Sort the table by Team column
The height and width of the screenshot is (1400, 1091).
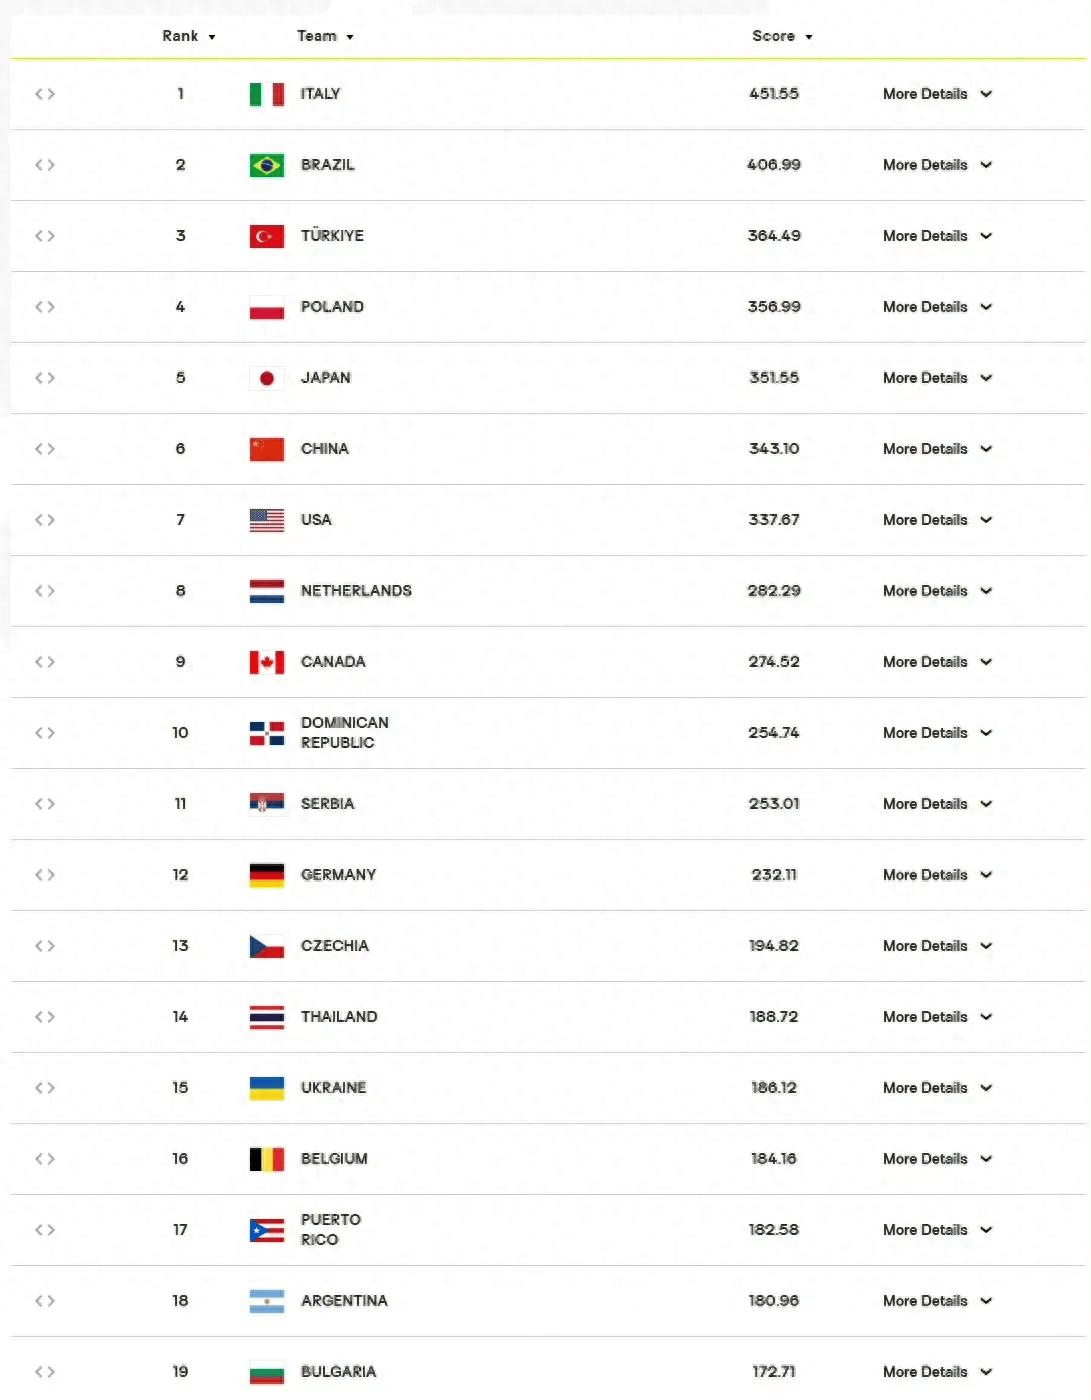point(325,37)
